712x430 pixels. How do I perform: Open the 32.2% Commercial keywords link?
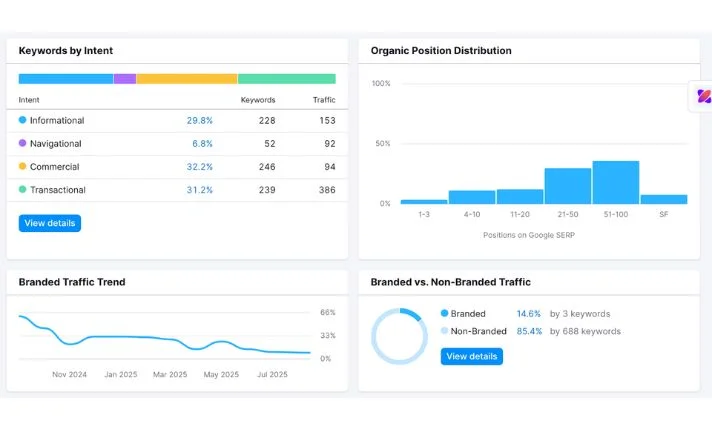pos(199,166)
